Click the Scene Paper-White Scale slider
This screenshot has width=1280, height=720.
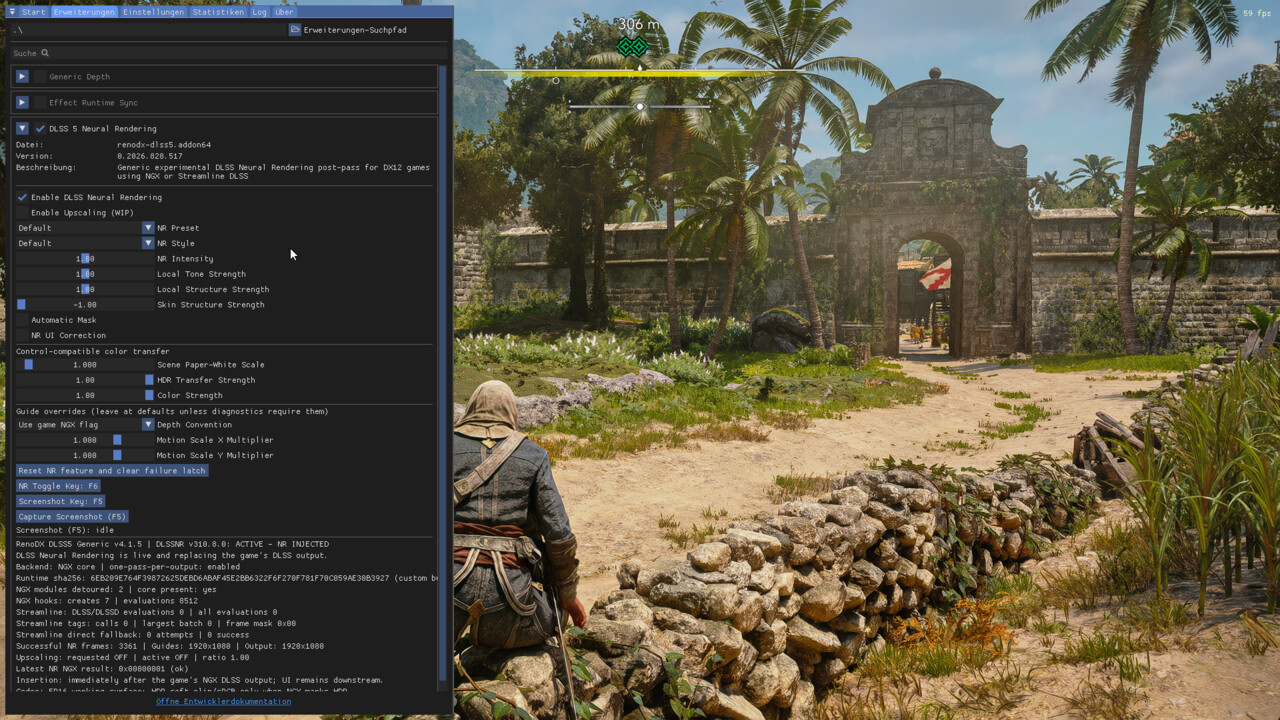[85, 365]
